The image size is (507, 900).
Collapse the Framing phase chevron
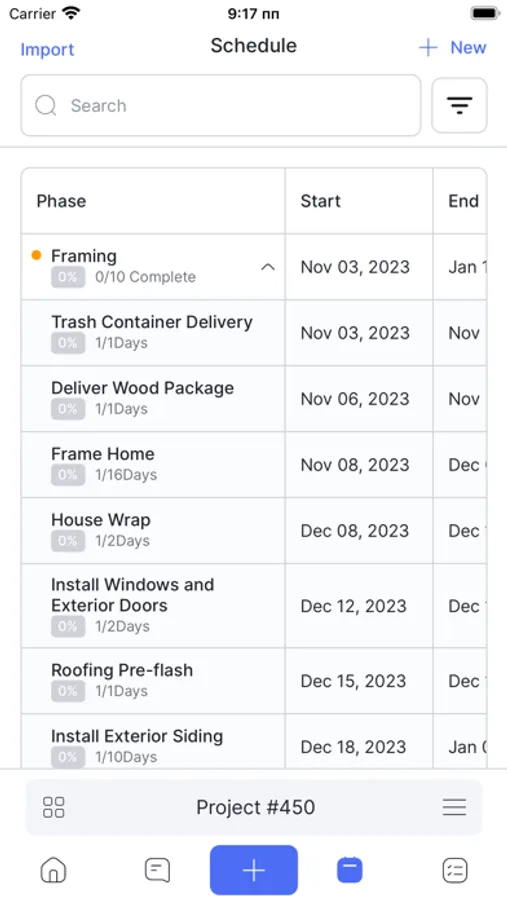pyautogui.click(x=268, y=267)
